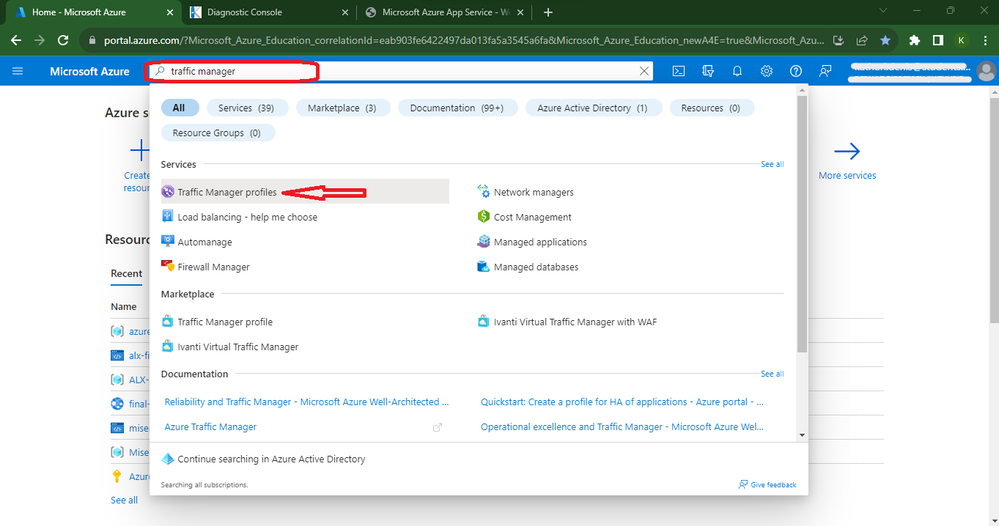Viewport: 999px width, 526px height.
Task: Open Chrome side panel icon
Action: [x=938, y=40]
